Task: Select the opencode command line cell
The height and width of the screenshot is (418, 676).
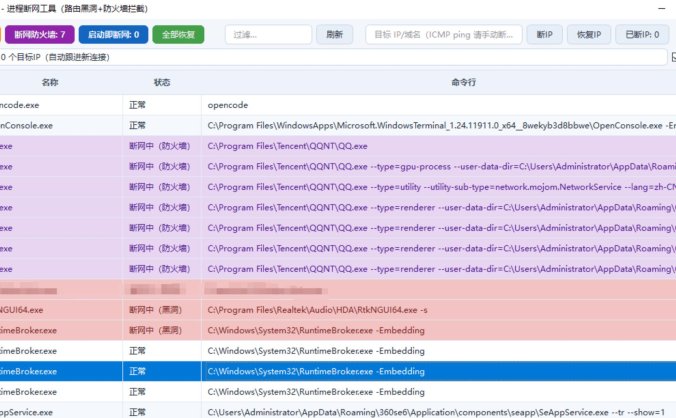Action: [439, 105]
